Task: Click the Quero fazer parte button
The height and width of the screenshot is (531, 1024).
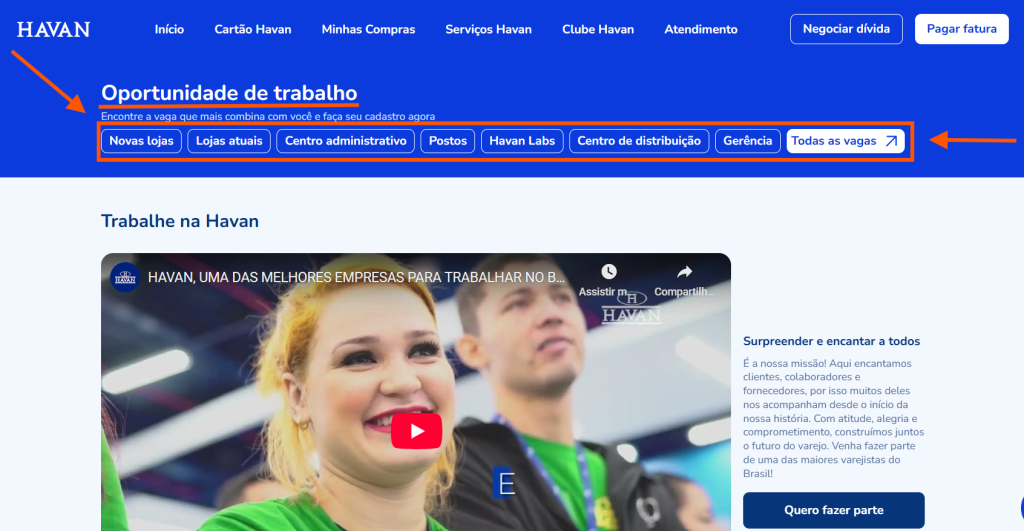Action: point(833,510)
